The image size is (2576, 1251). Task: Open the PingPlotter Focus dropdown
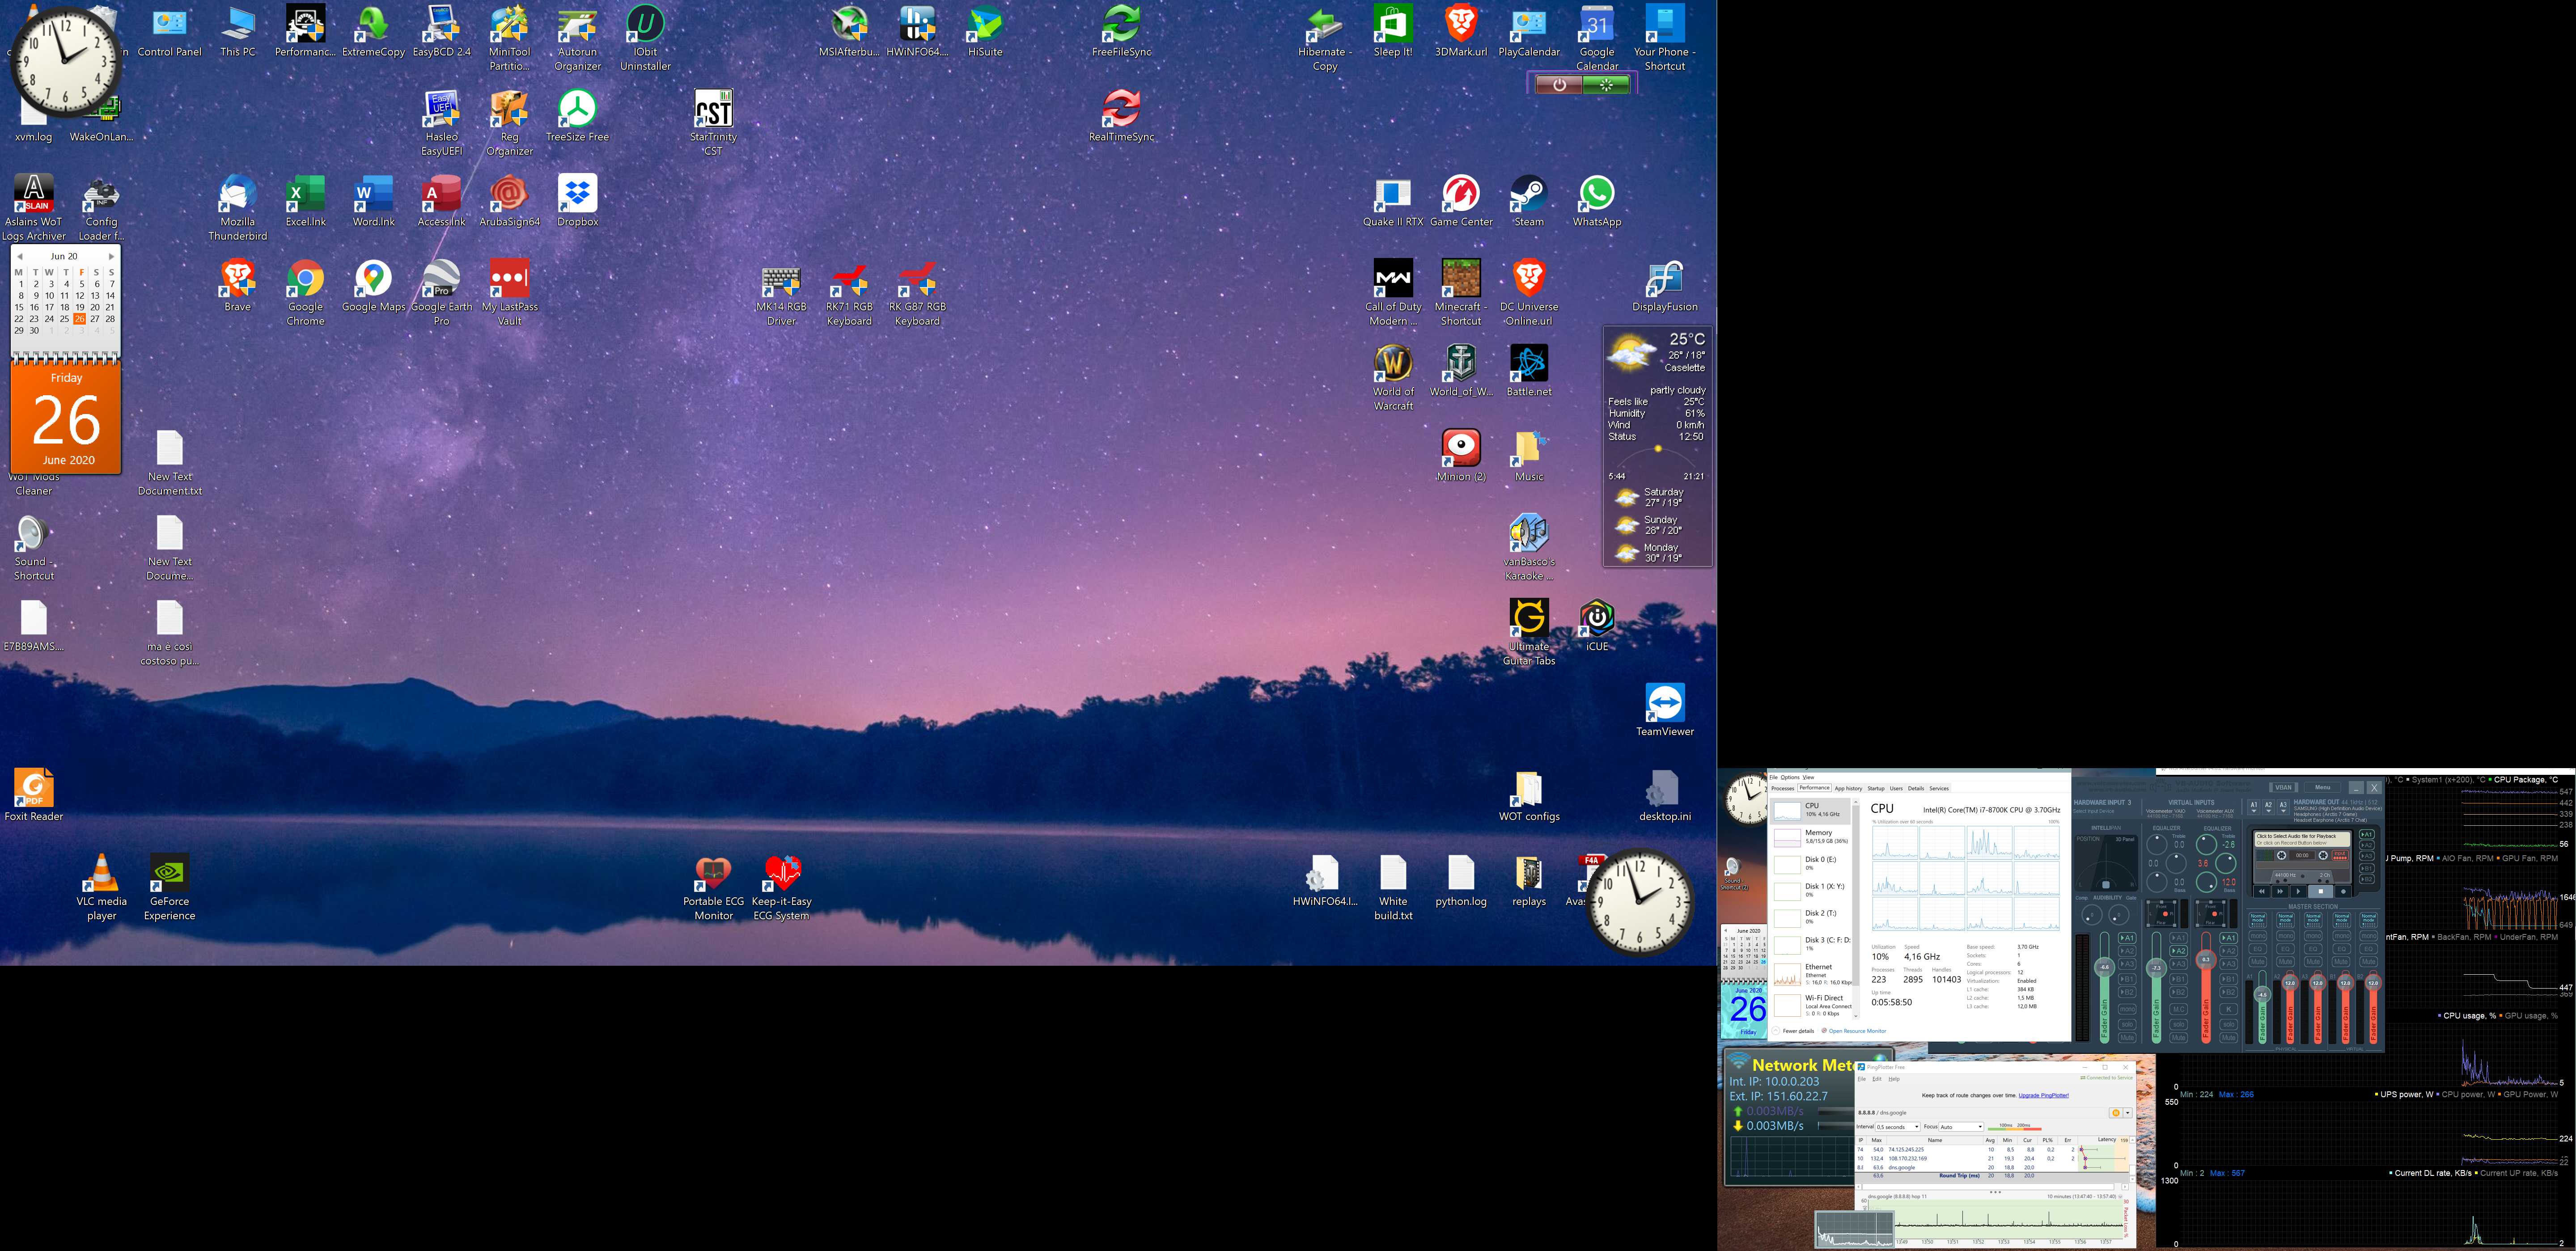click(1962, 1127)
